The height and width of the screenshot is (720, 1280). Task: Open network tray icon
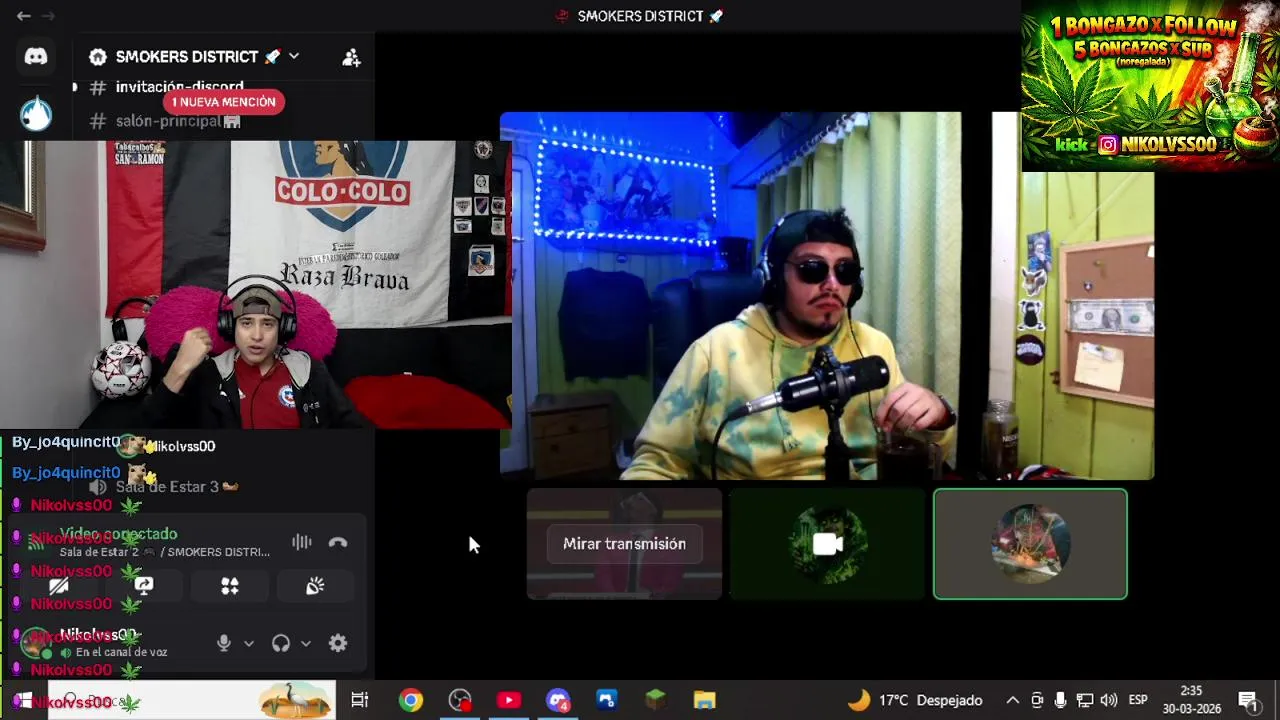point(1085,700)
